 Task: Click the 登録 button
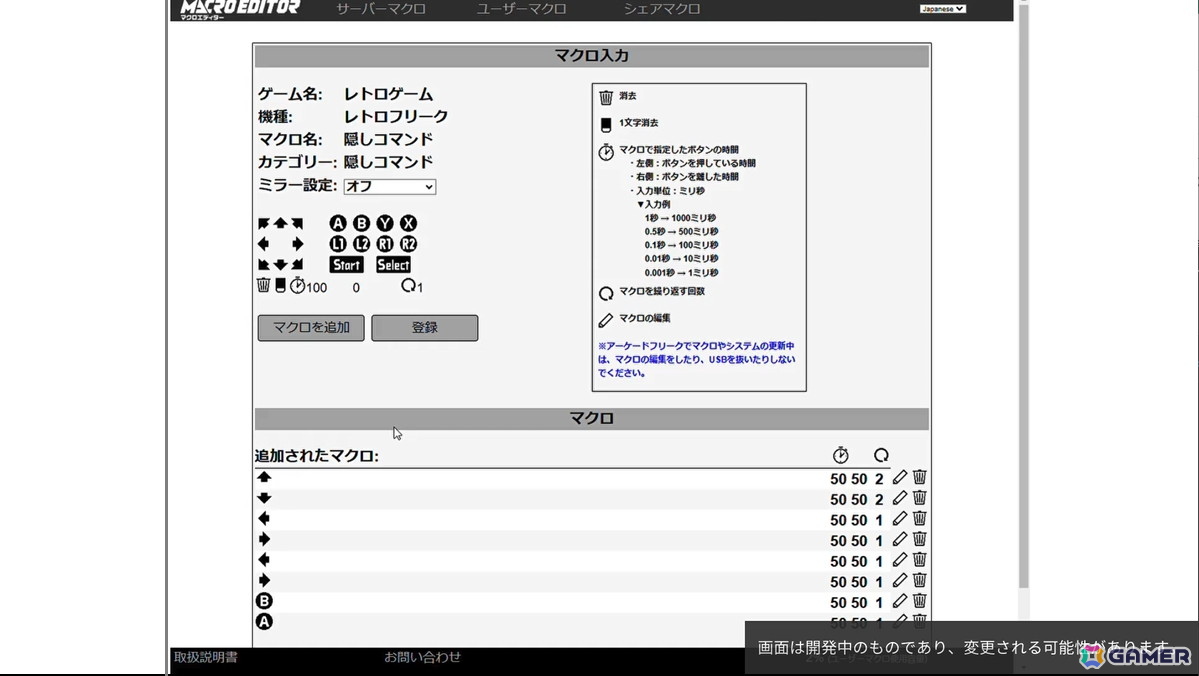pyautogui.click(x=424, y=328)
